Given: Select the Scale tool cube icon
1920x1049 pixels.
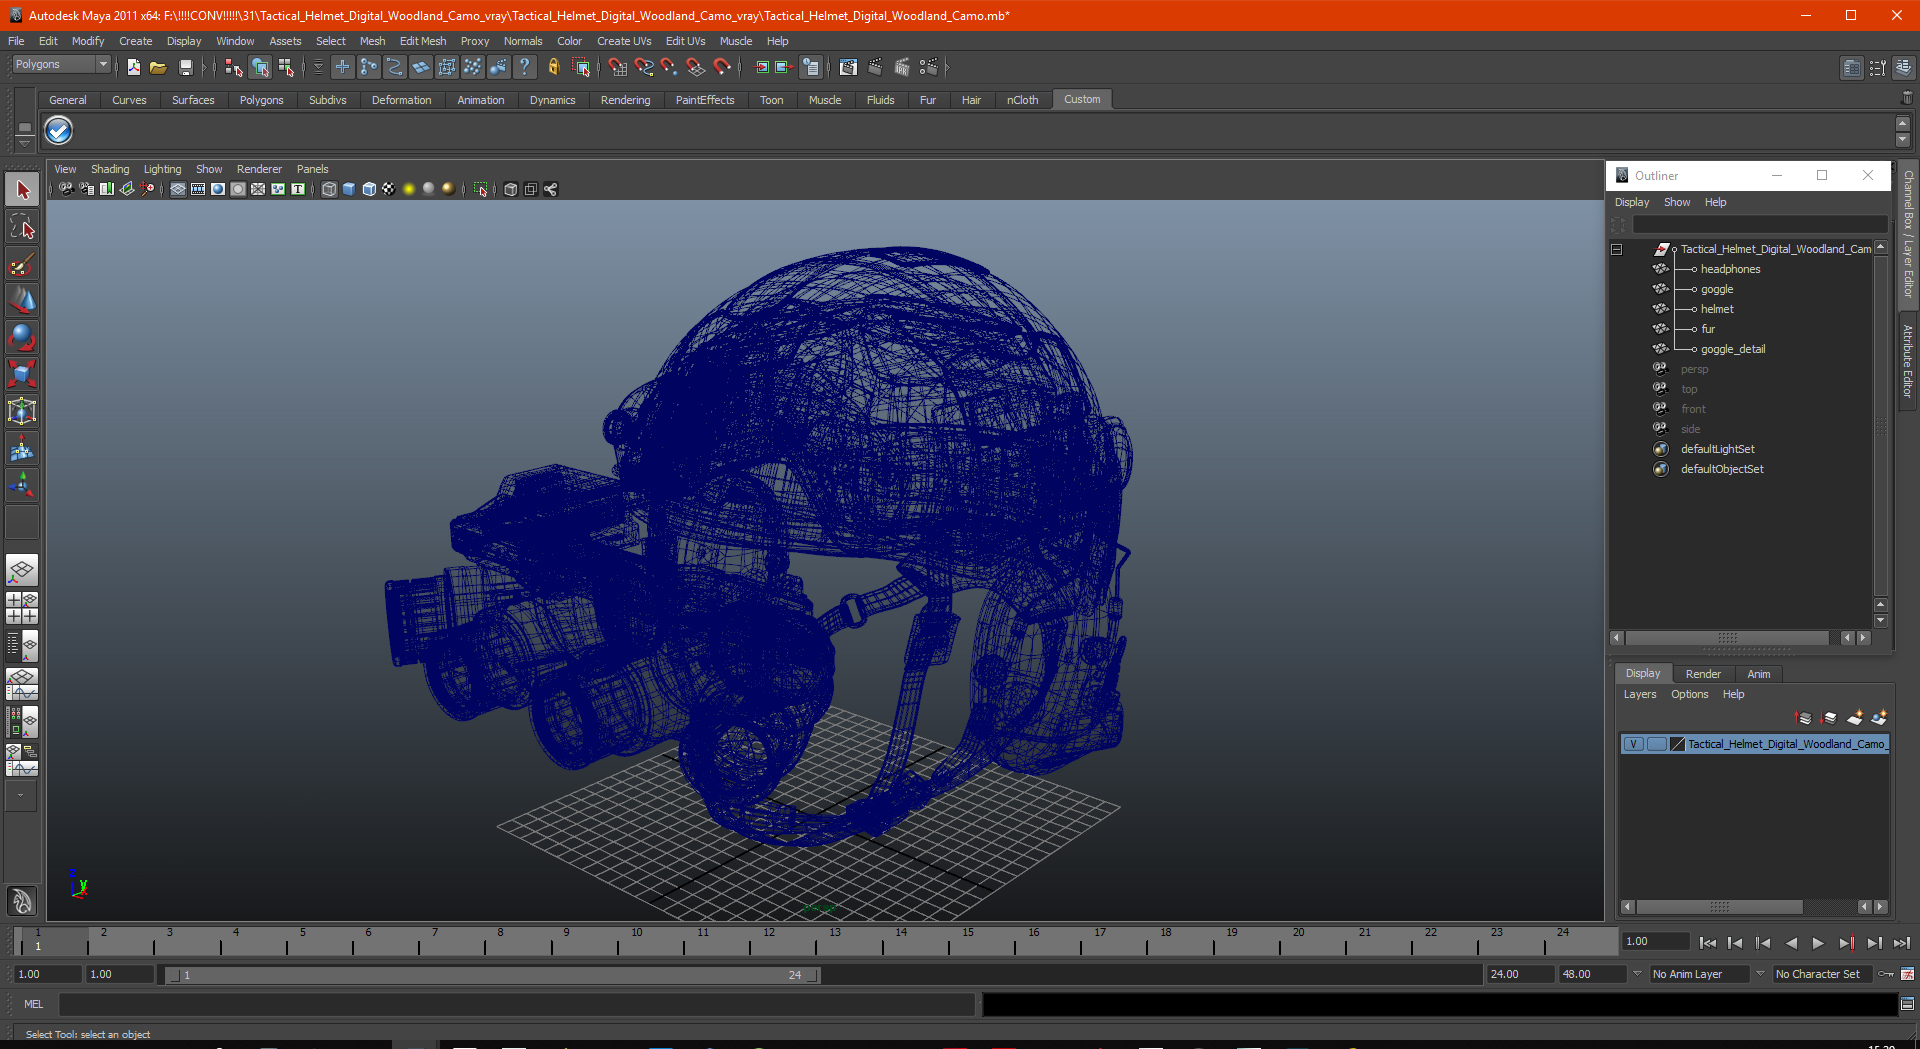Looking at the screenshot, I should tap(22, 374).
